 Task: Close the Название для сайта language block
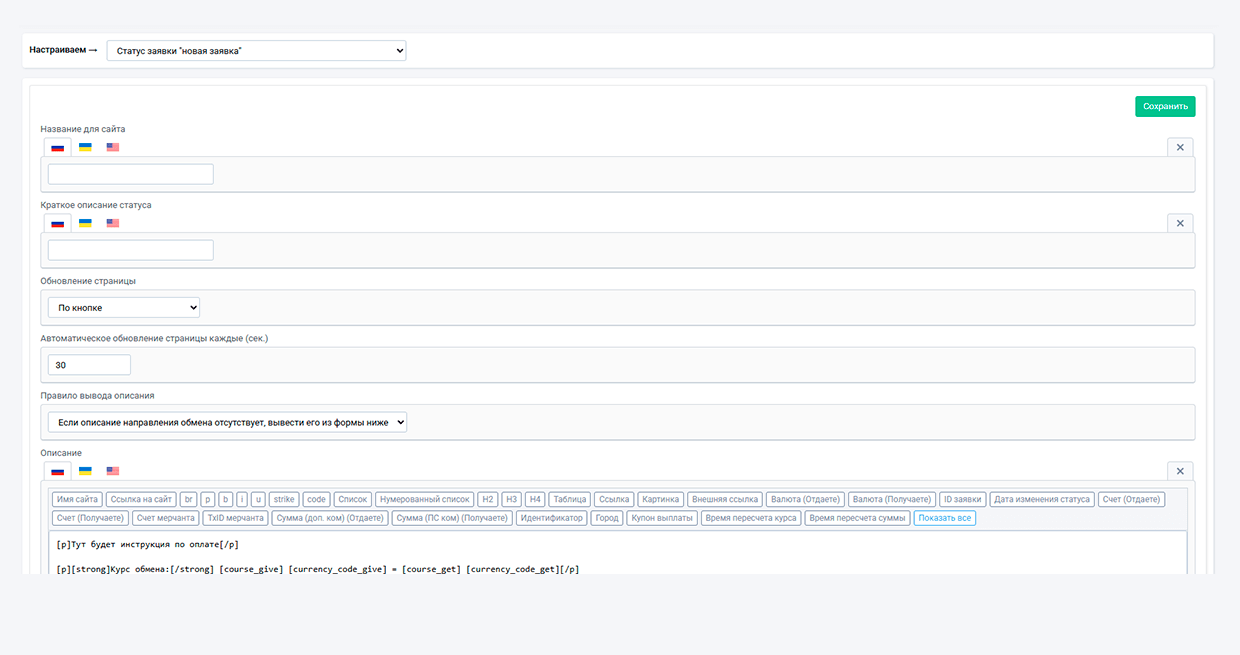(1180, 147)
